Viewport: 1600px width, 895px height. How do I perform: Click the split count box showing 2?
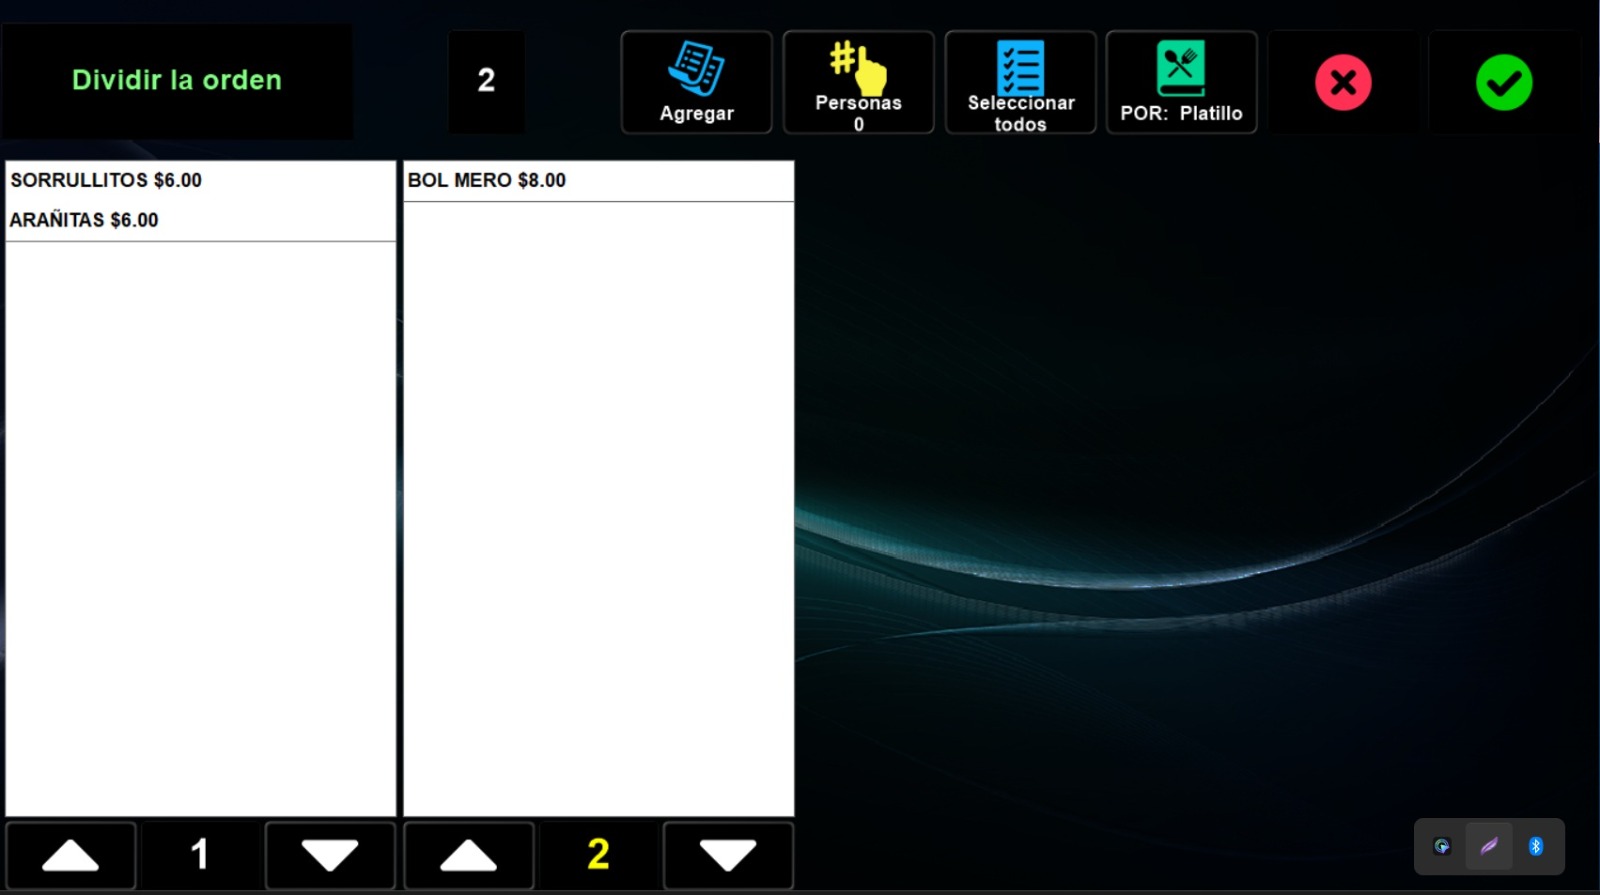(x=486, y=81)
